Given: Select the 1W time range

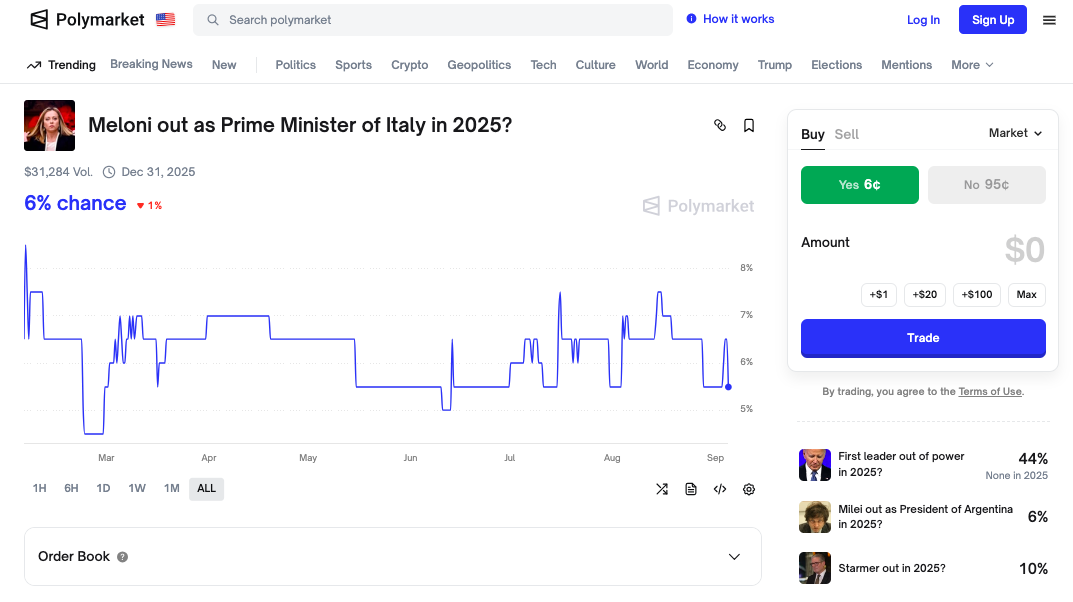Looking at the screenshot, I should (x=137, y=488).
